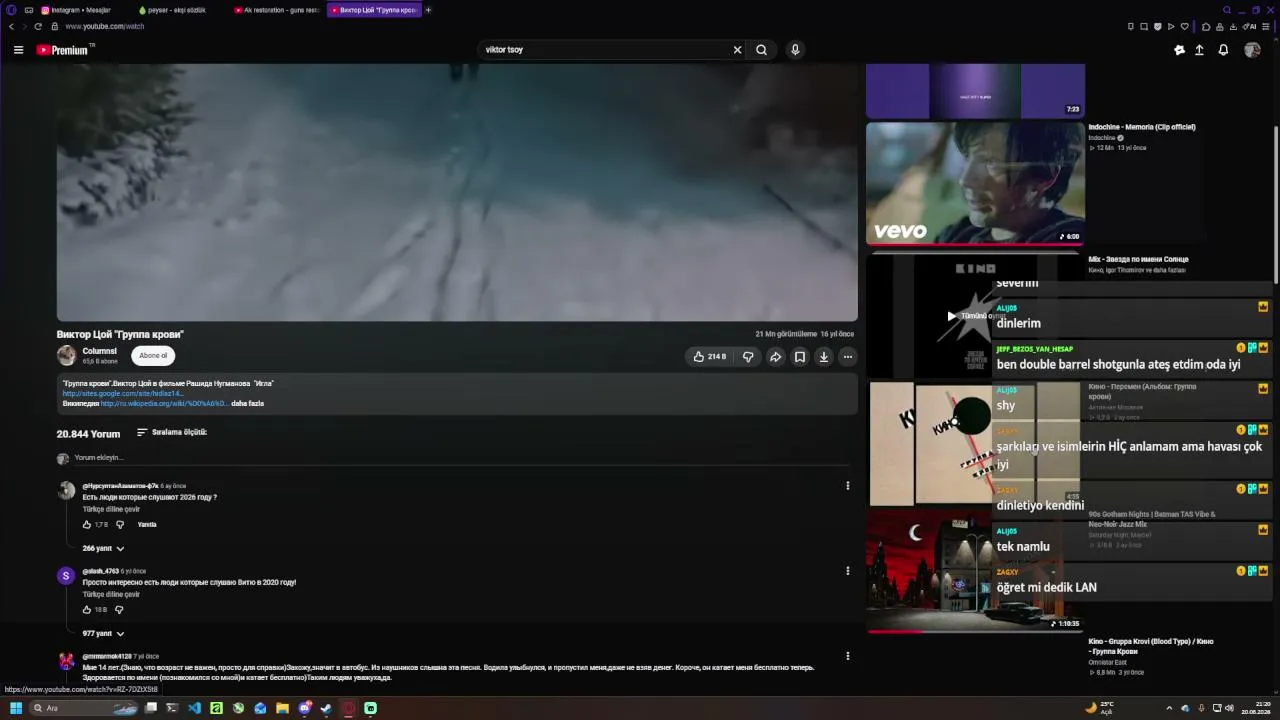Share the video using the arrow icon
The height and width of the screenshot is (720, 1280).
[x=775, y=357]
